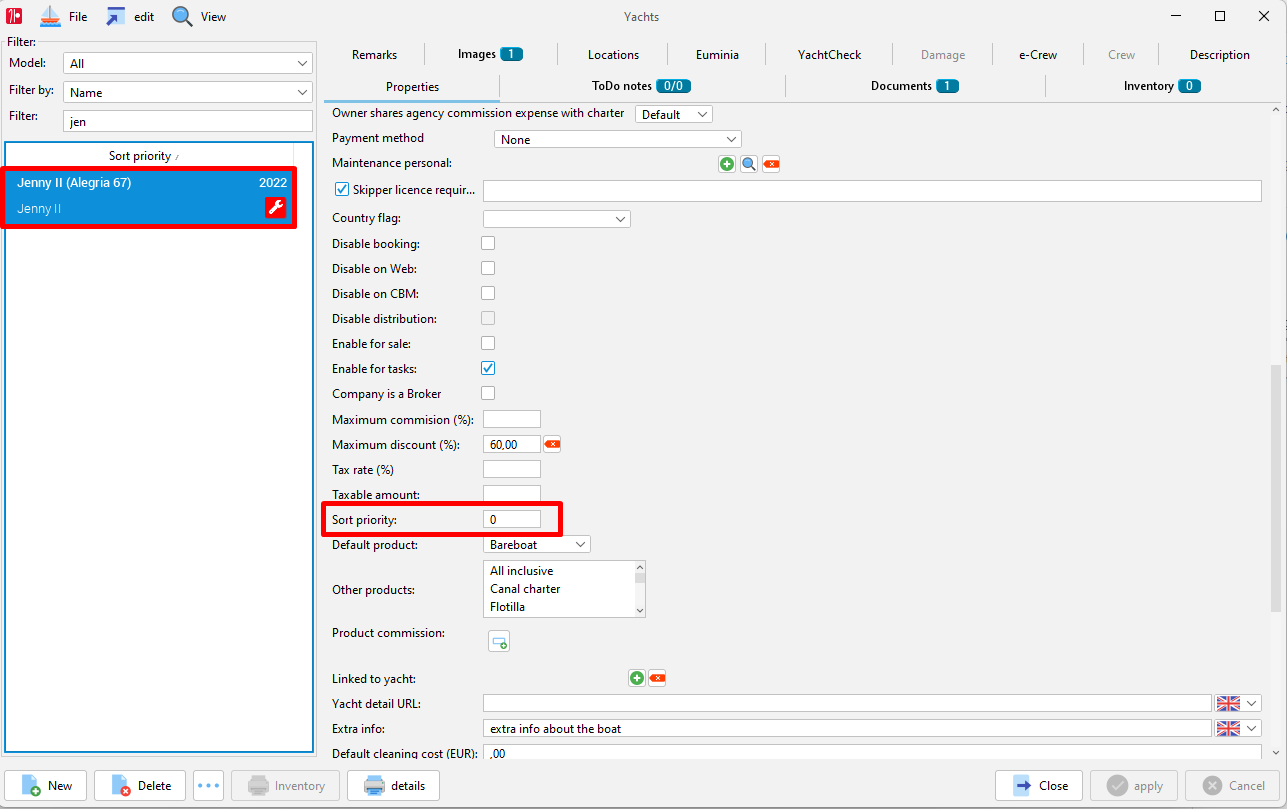Open the Country flag dropdown
This screenshot has width=1287, height=809.
tap(557, 218)
